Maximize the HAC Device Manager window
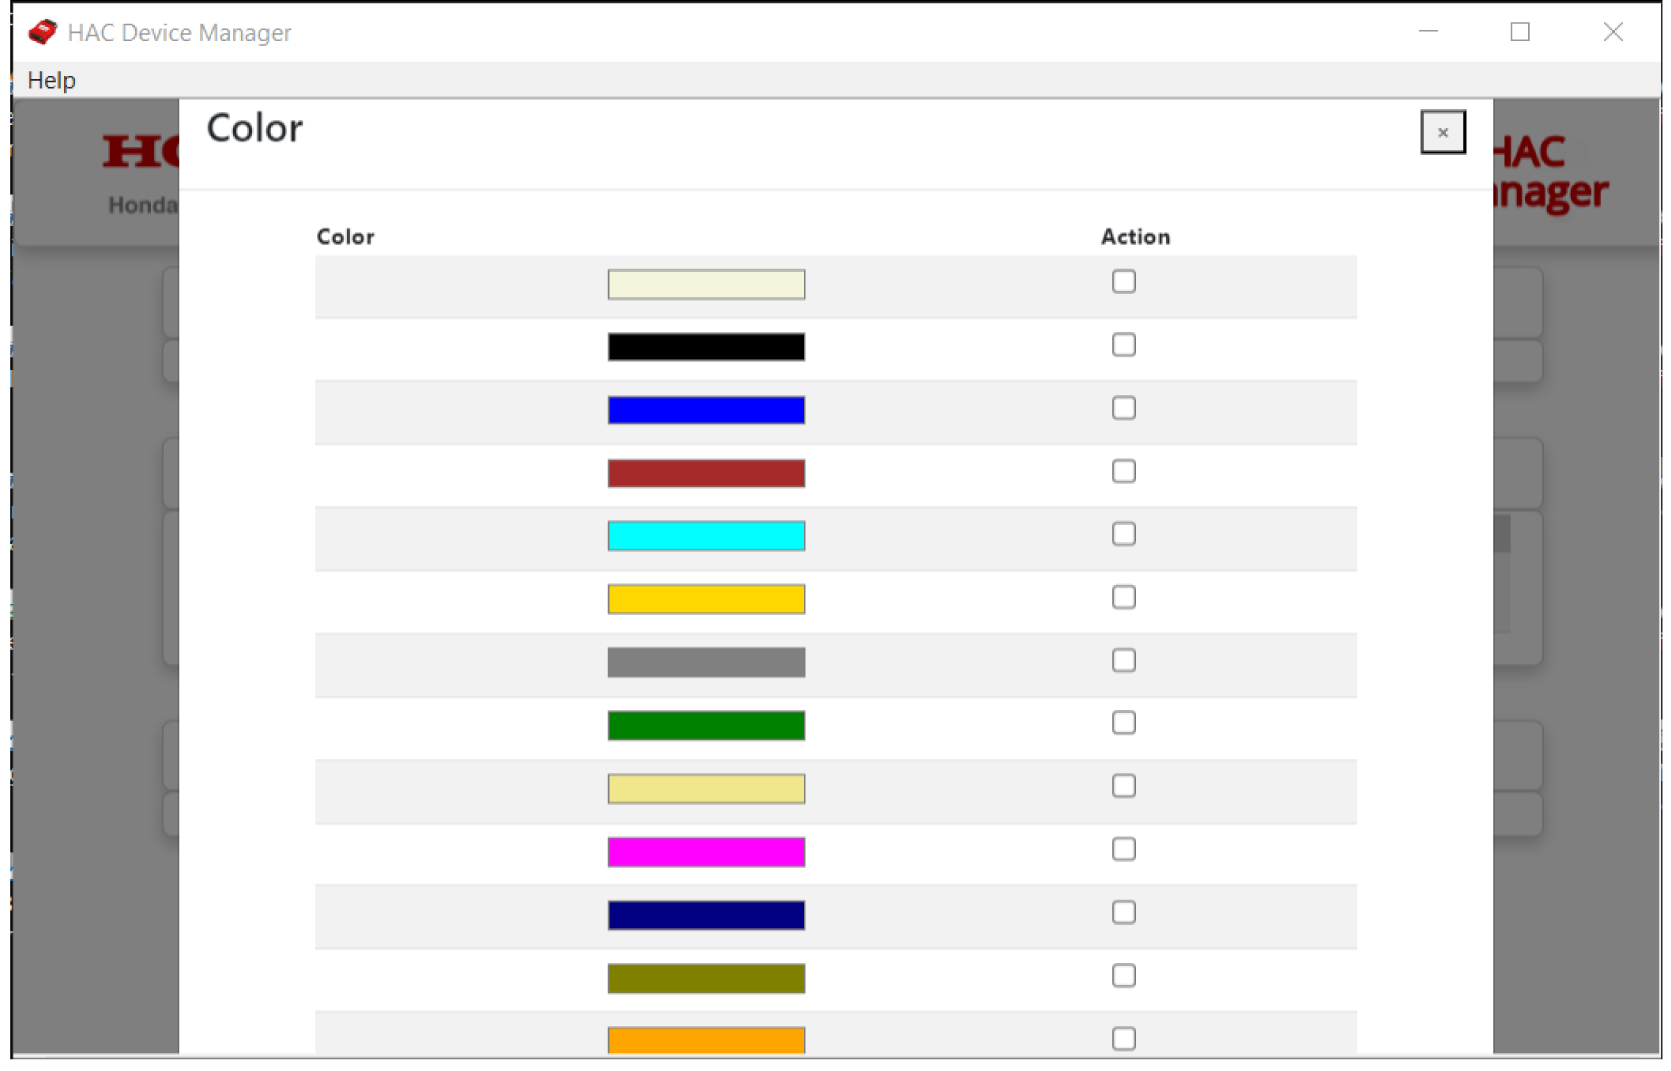1671x1071 pixels. click(x=1519, y=32)
